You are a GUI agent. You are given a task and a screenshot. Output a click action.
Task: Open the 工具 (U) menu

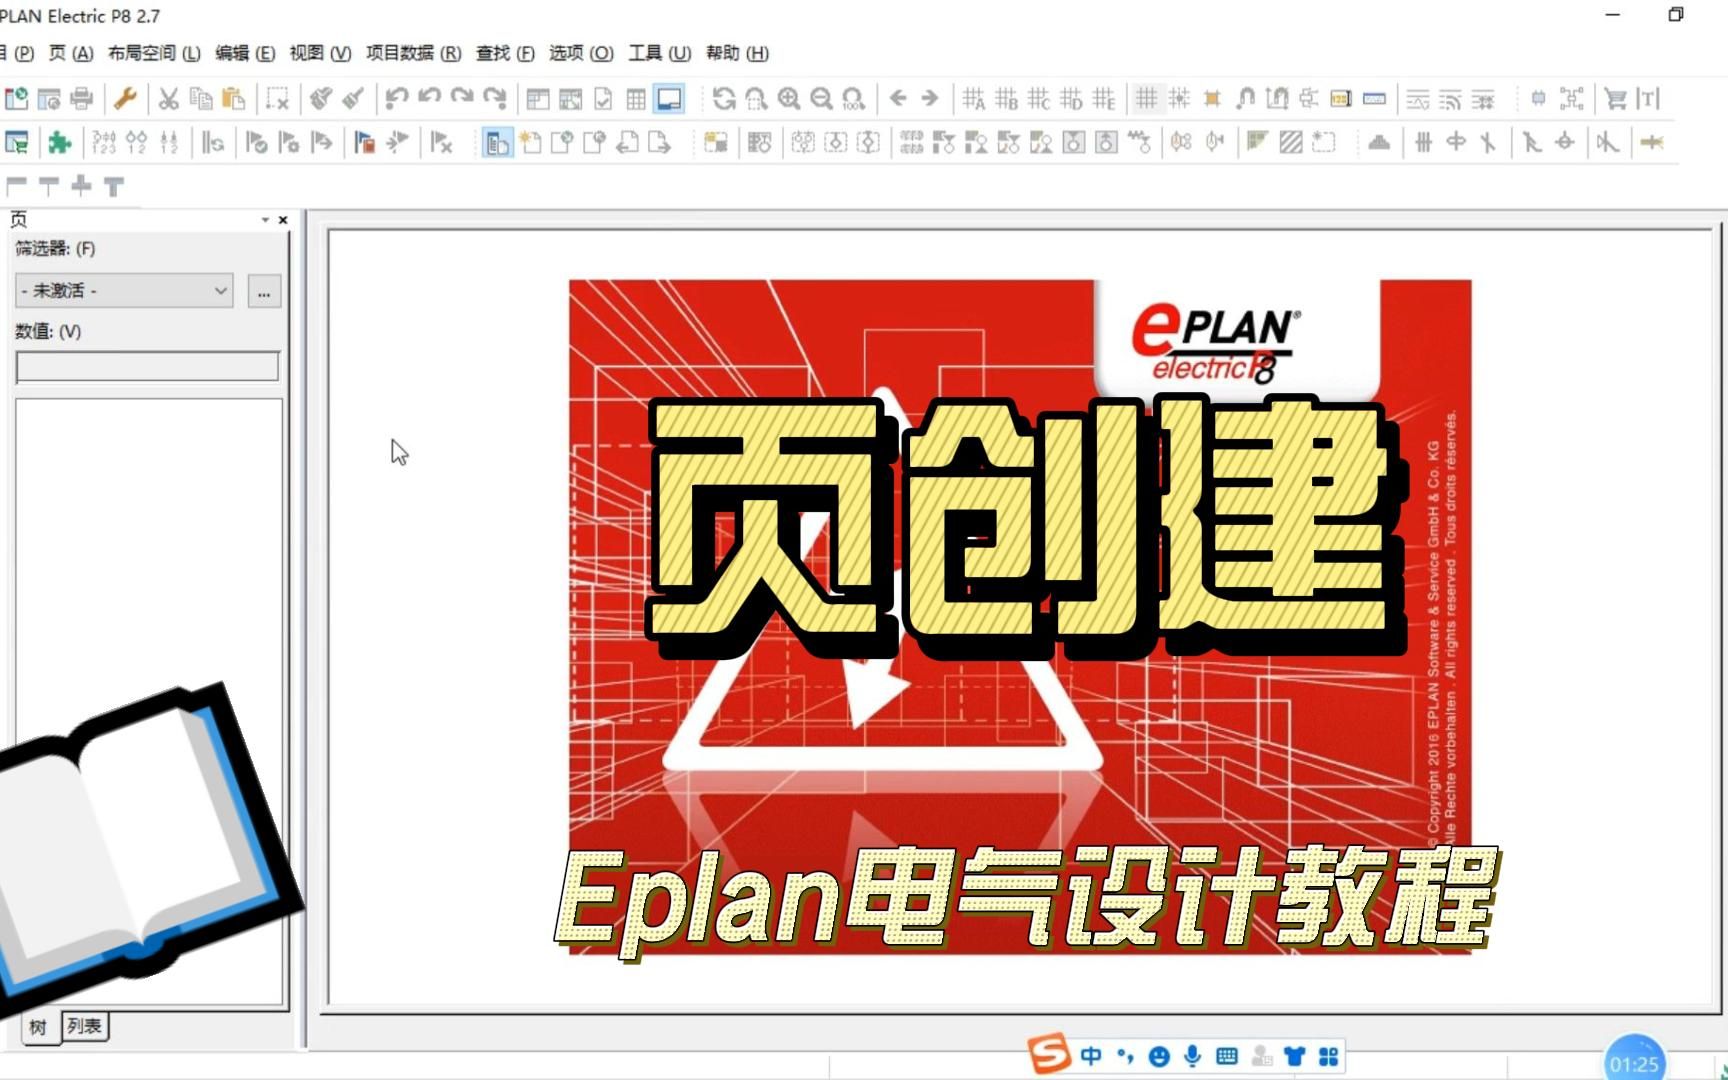click(659, 53)
